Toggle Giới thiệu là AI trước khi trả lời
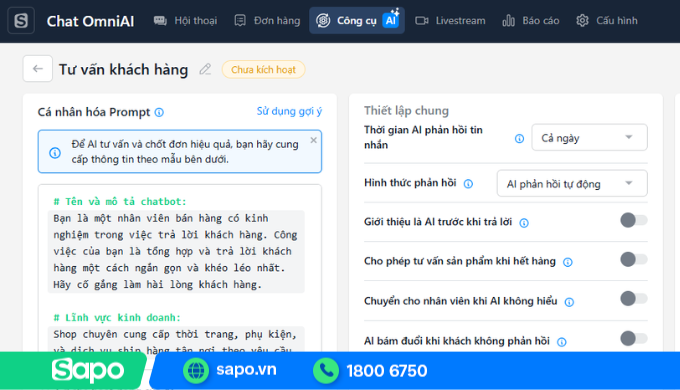Image resolution: width=680 pixels, height=390 pixels. 633,220
